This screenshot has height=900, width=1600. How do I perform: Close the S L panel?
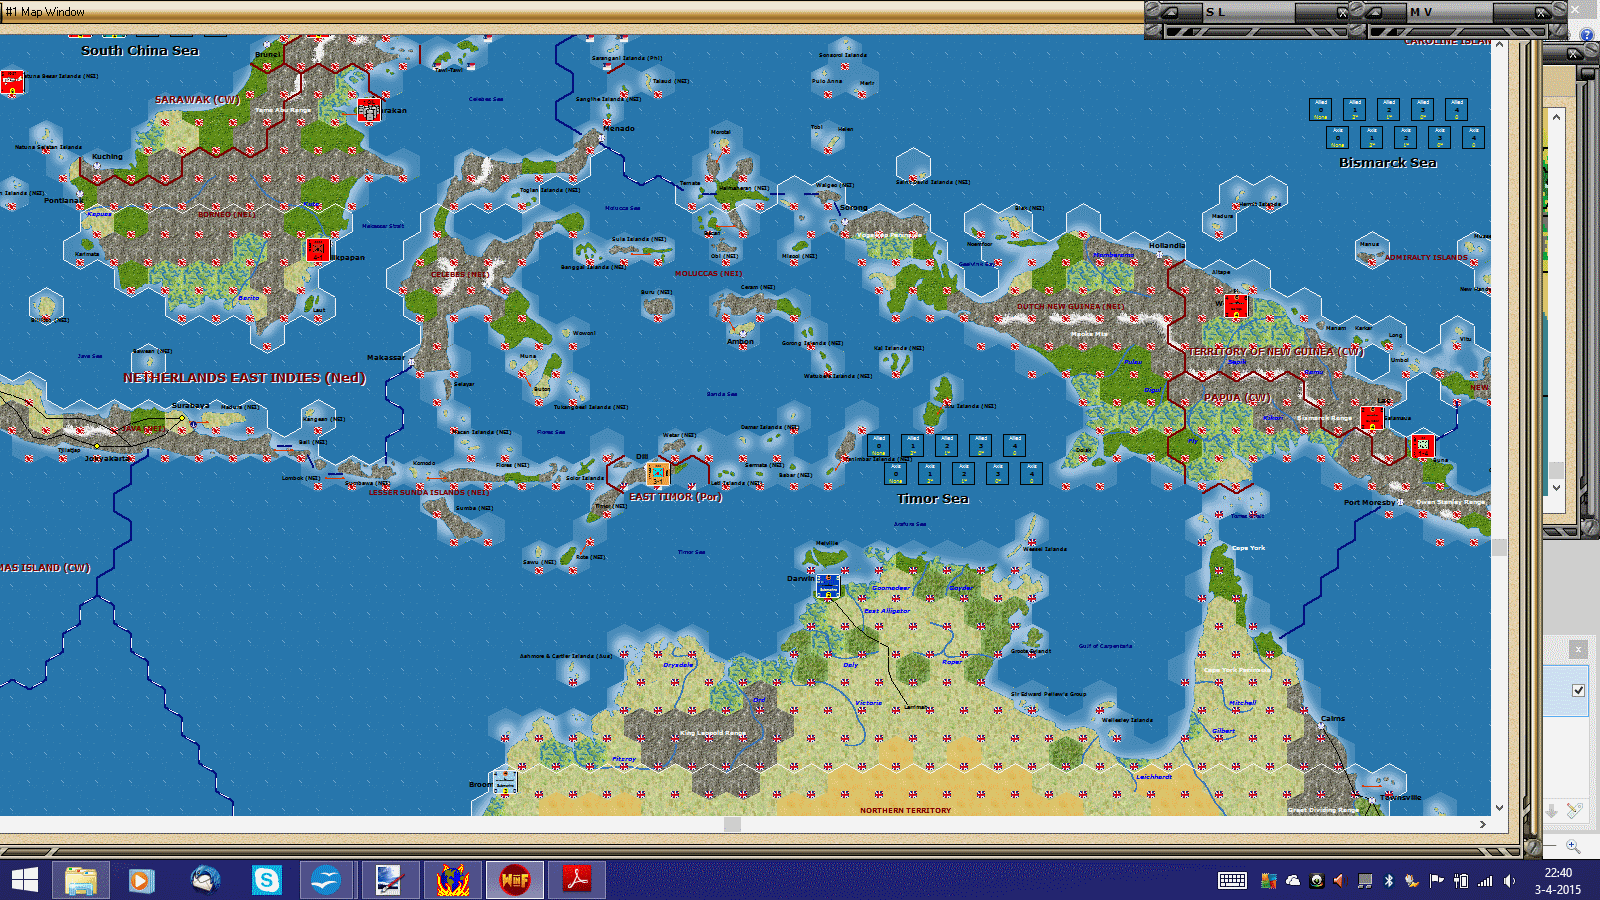pyautogui.click(x=1342, y=13)
